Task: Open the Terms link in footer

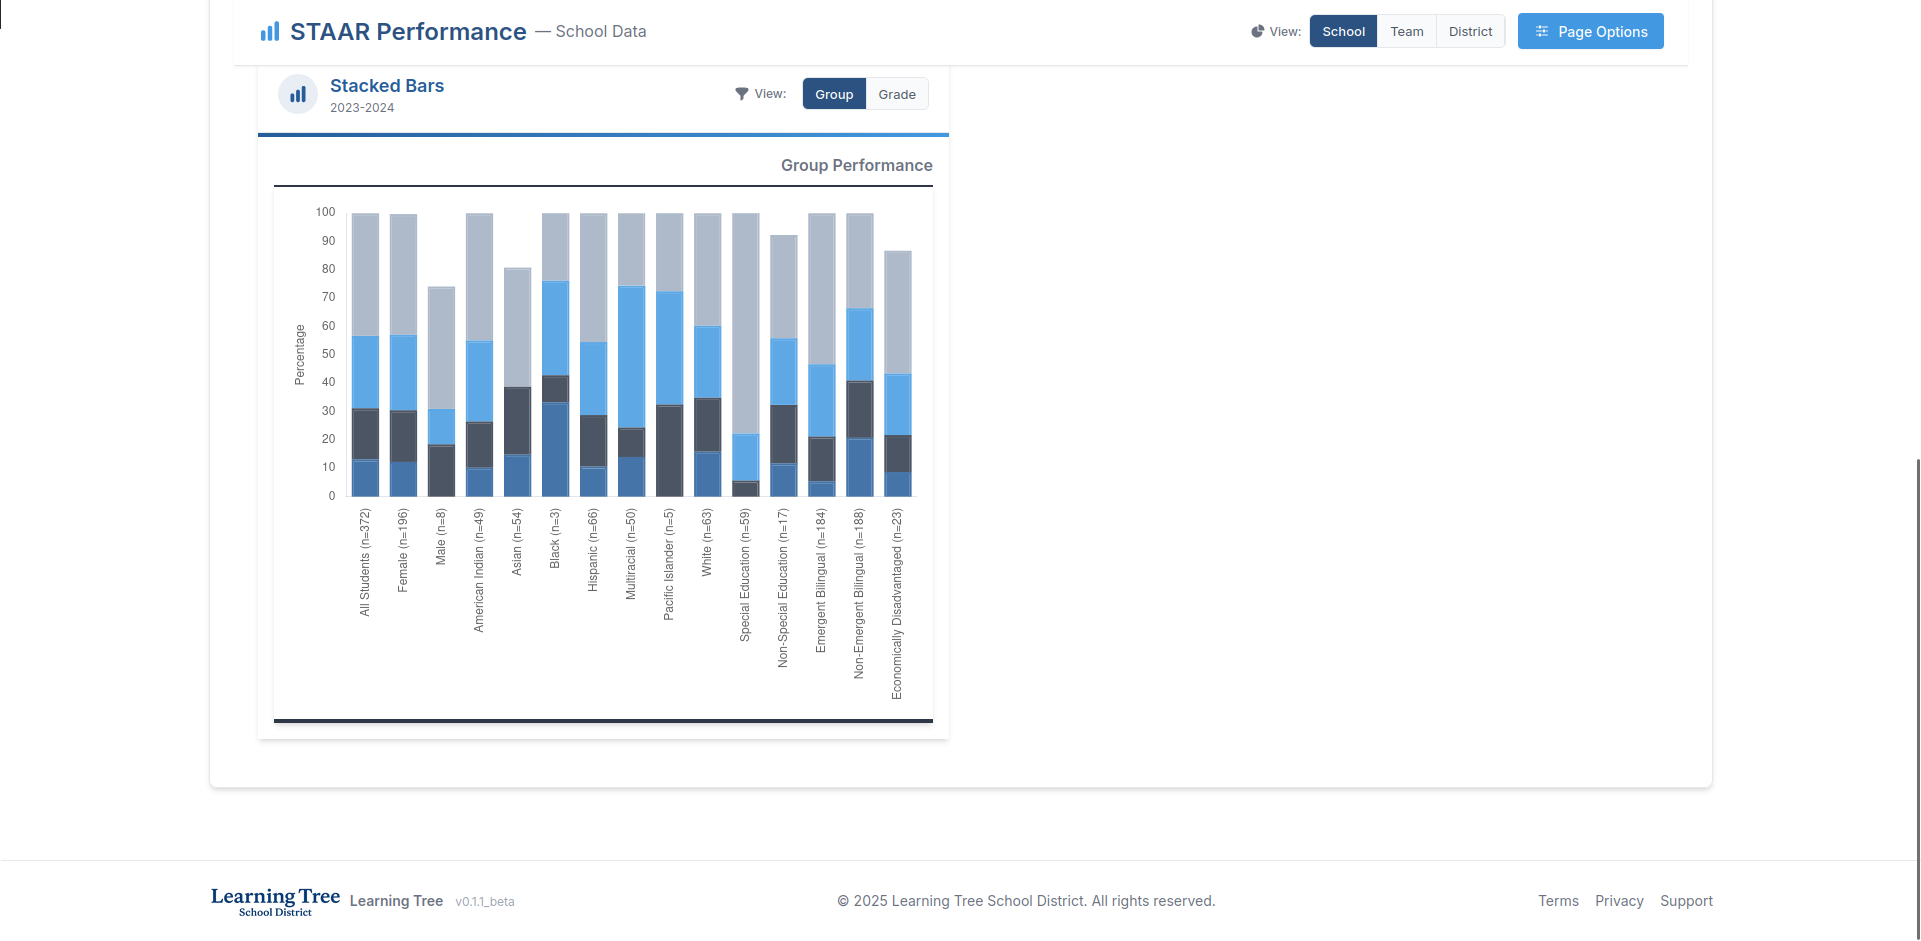Action: pyautogui.click(x=1558, y=901)
